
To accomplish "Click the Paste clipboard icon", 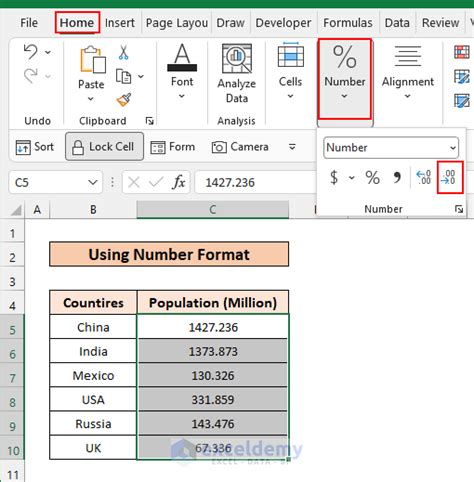I will pyautogui.click(x=93, y=60).
